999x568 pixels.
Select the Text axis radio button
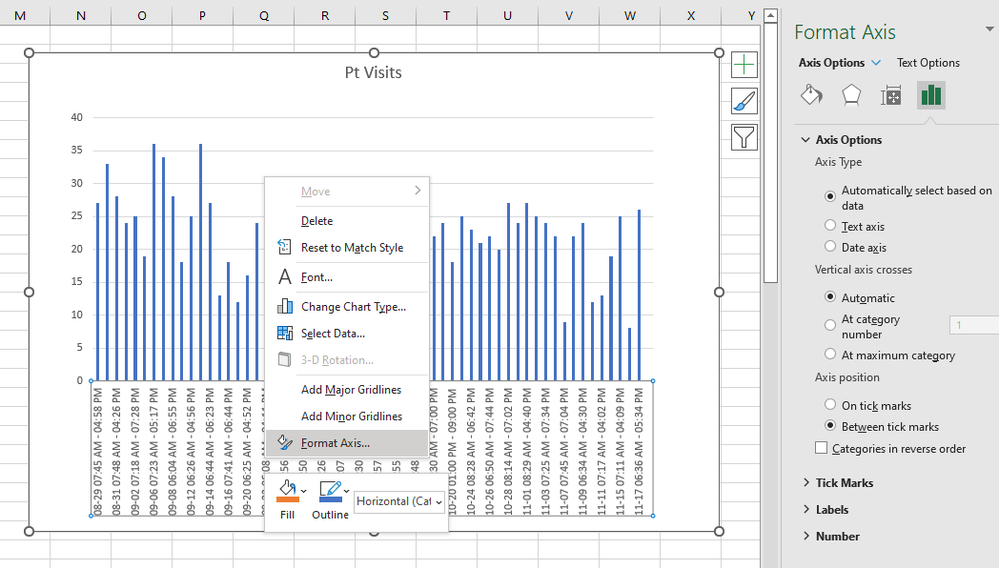coord(830,226)
